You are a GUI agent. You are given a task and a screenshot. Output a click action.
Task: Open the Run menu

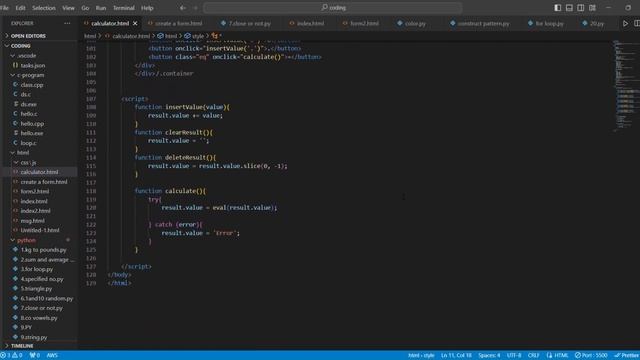pos(100,8)
